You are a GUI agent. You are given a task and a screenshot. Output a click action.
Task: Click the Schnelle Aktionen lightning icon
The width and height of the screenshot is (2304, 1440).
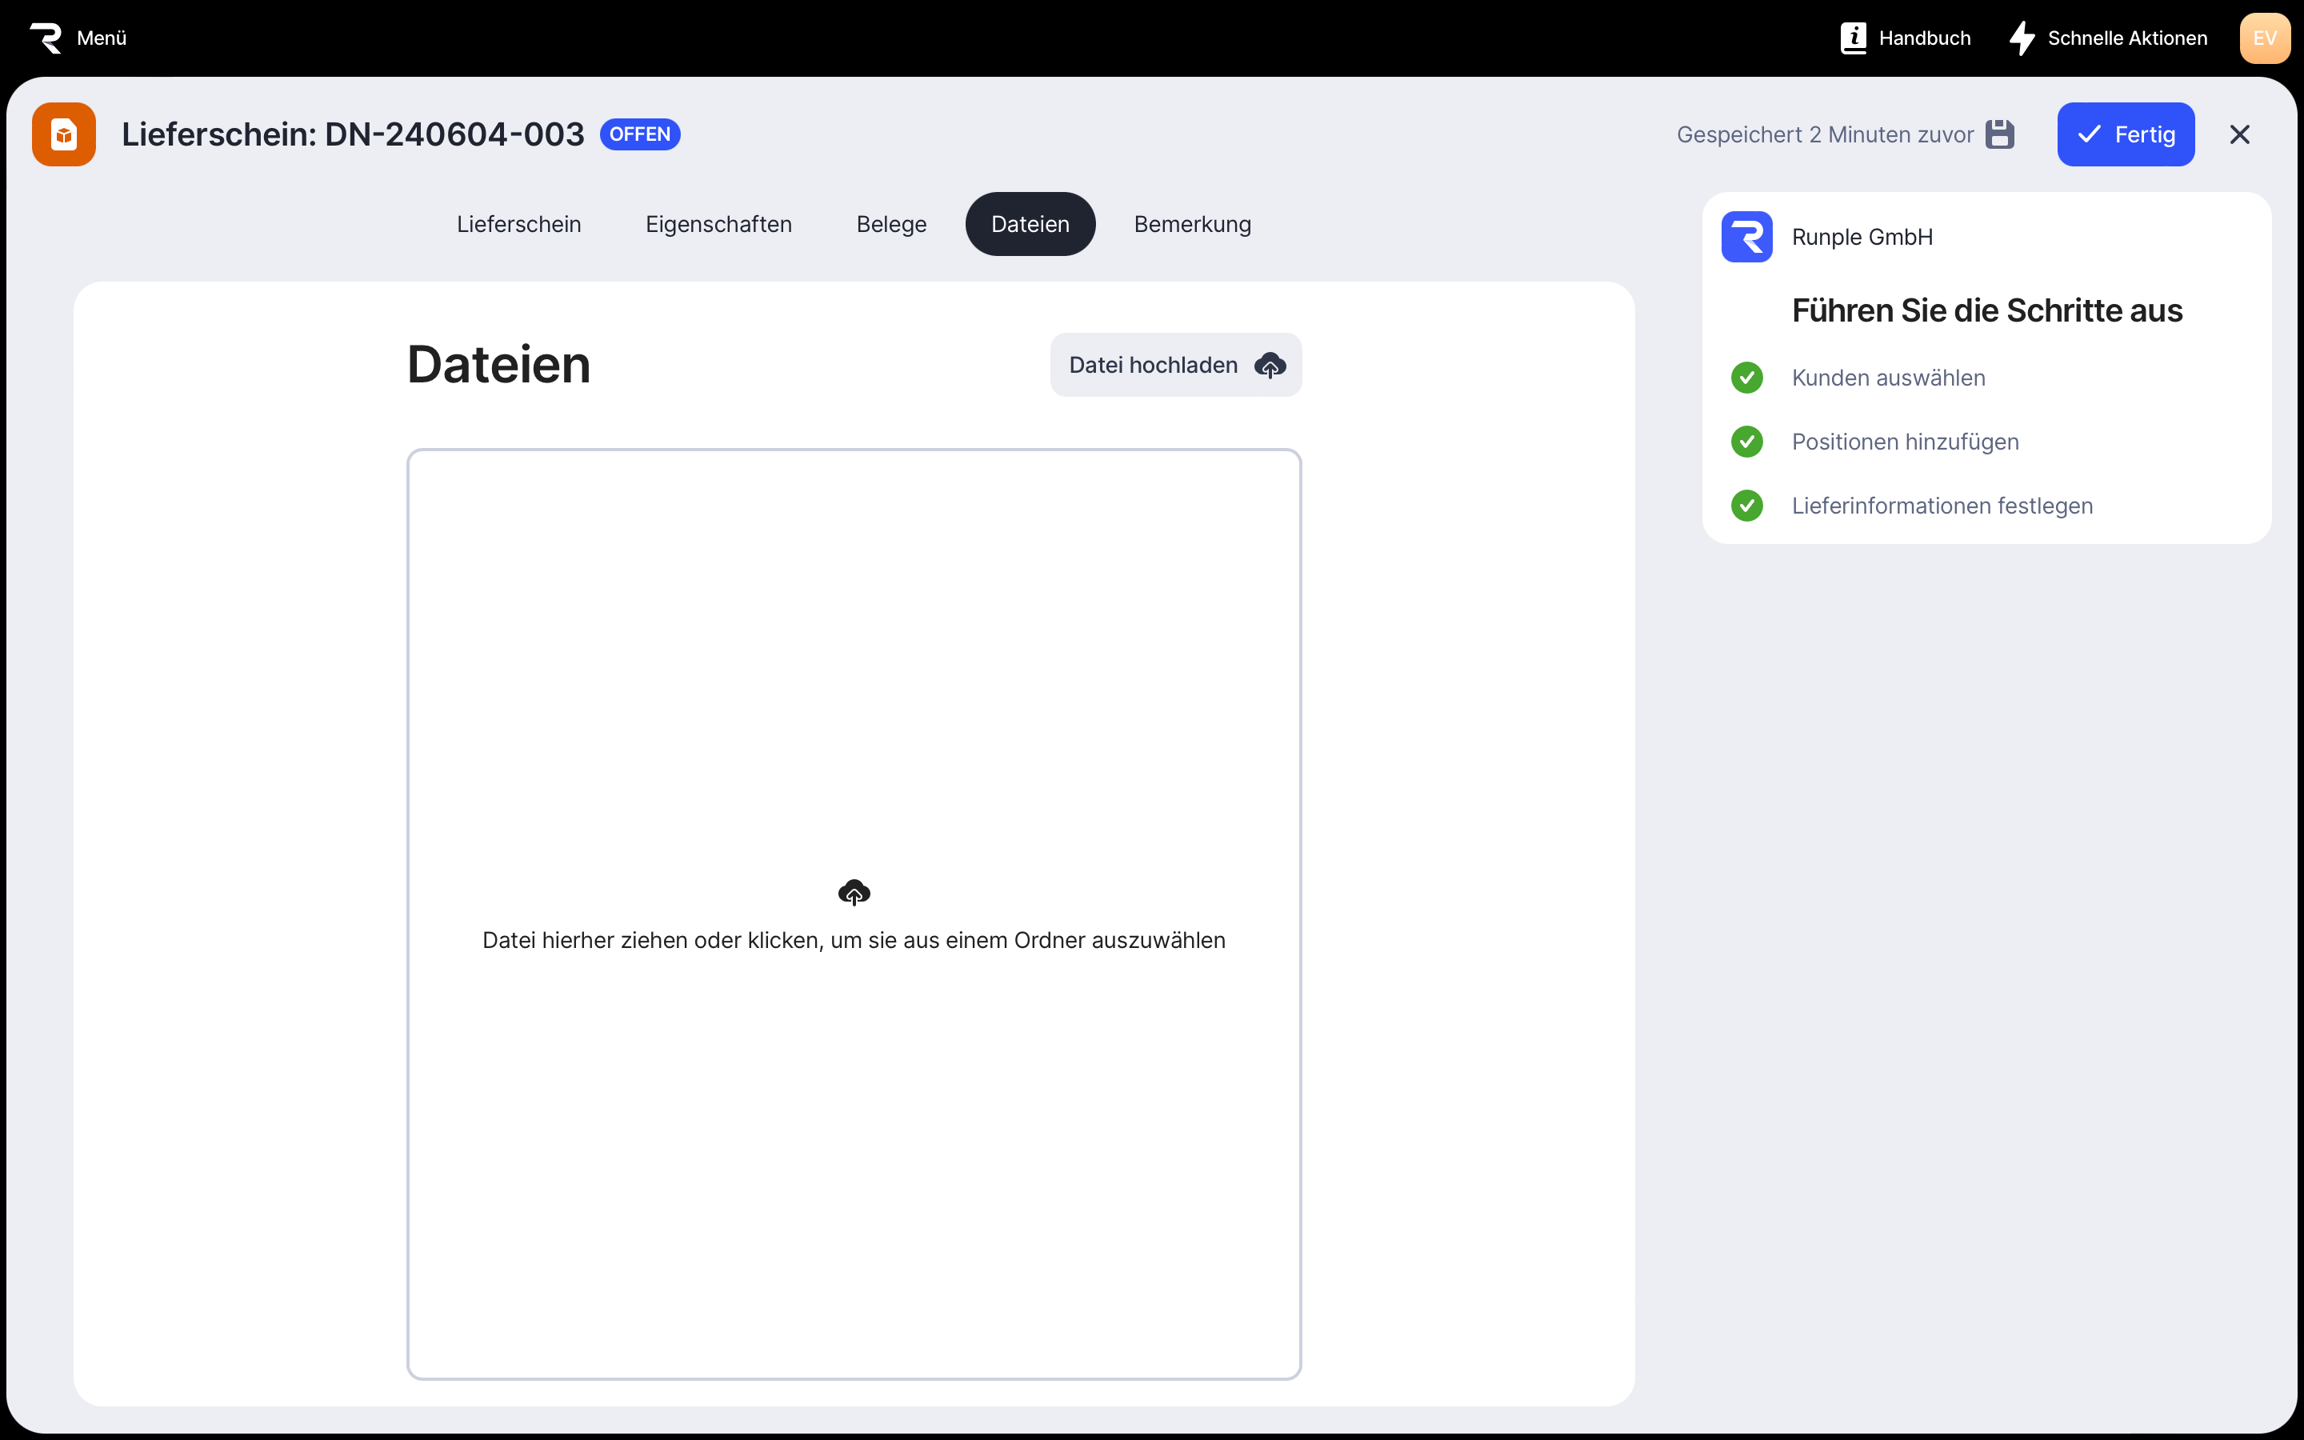click(x=2022, y=38)
